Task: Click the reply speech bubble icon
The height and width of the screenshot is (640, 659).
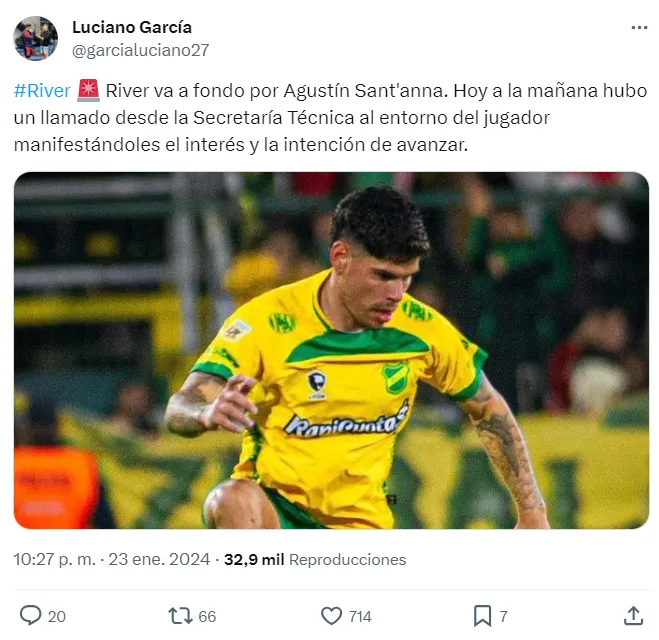Action: click(31, 616)
